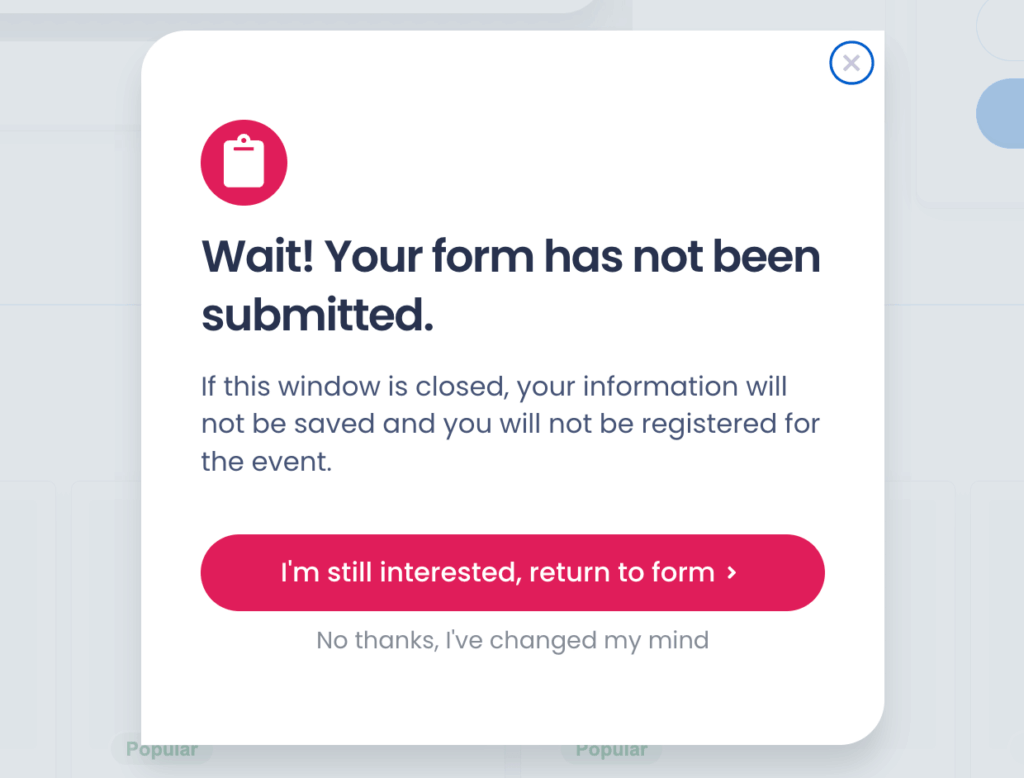Click the white clipboard glyph inside the circle
Viewport: 1024px width, 778px height.
point(244,162)
